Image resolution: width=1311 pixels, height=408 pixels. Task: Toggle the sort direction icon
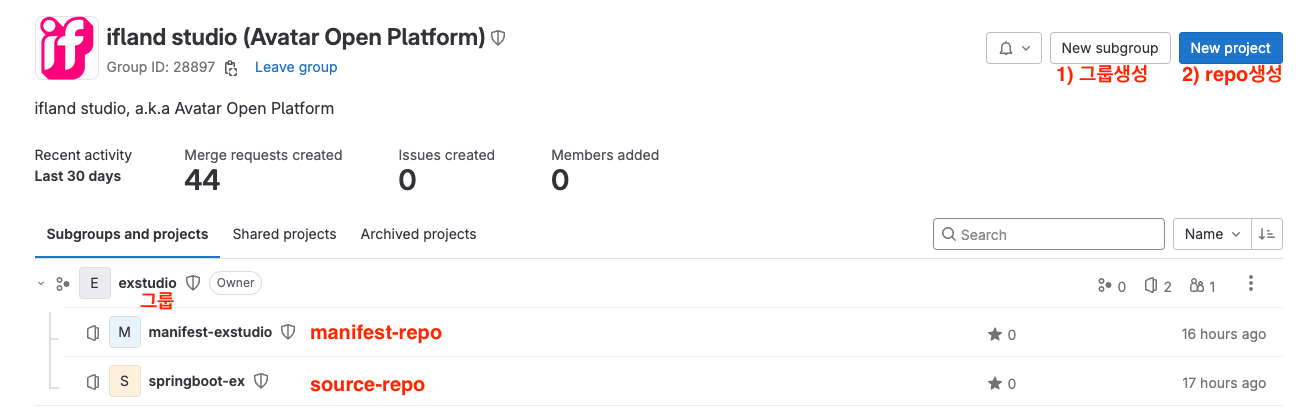[x=1267, y=234]
